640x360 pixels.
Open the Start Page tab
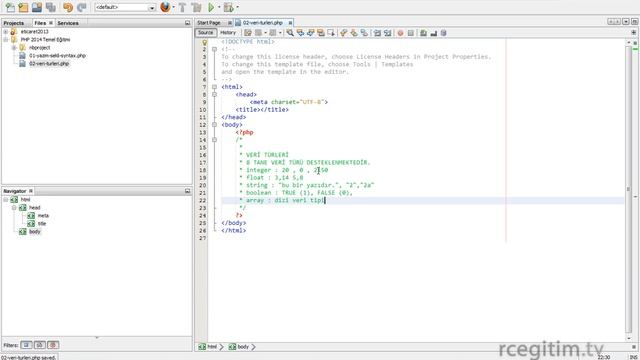[x=209, y=23]
